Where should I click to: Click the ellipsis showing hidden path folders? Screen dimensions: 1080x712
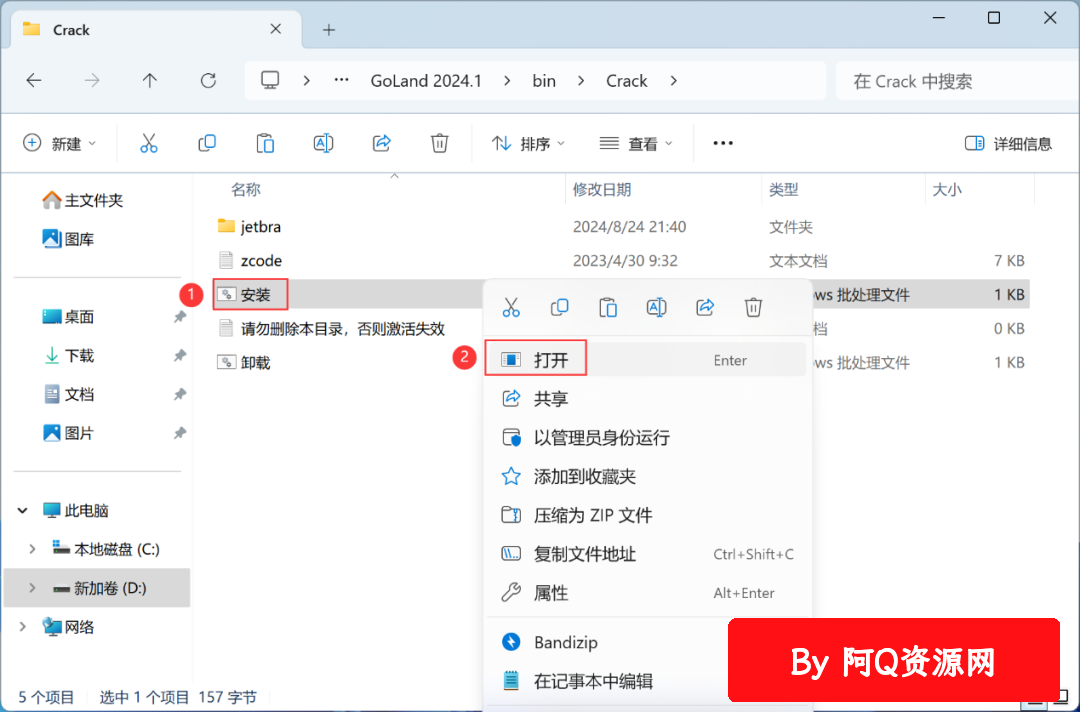[341, 80]
